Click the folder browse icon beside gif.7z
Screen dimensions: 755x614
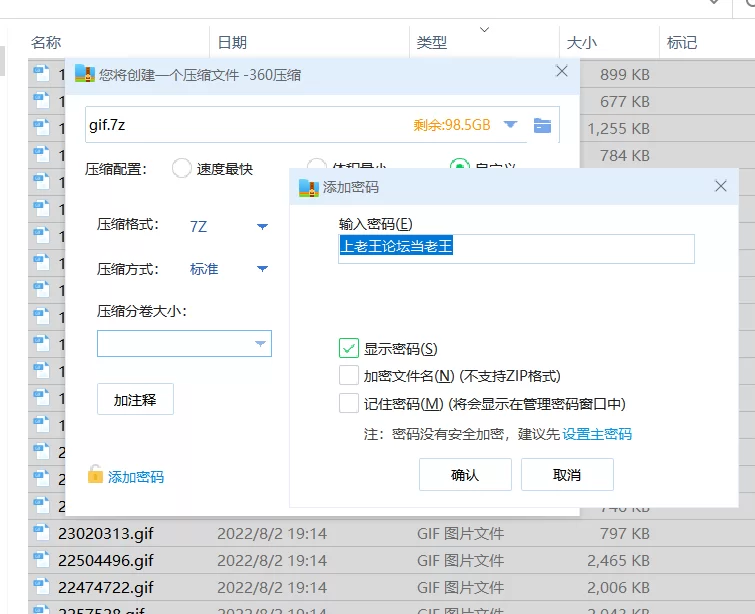pos(542,125)
